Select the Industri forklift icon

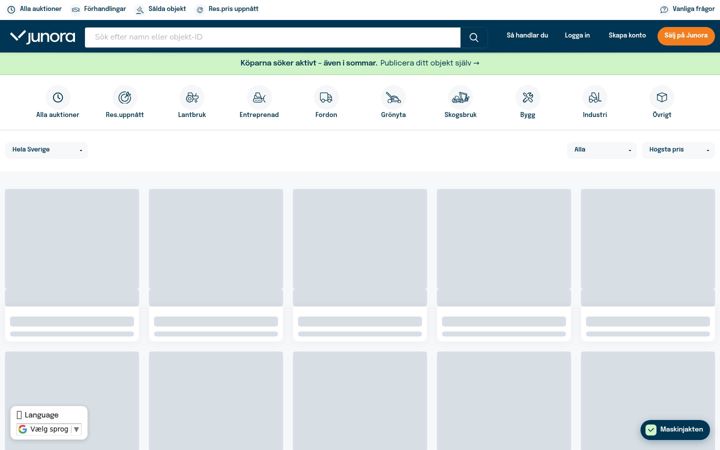pyautogui.click(x=595, y=97)
